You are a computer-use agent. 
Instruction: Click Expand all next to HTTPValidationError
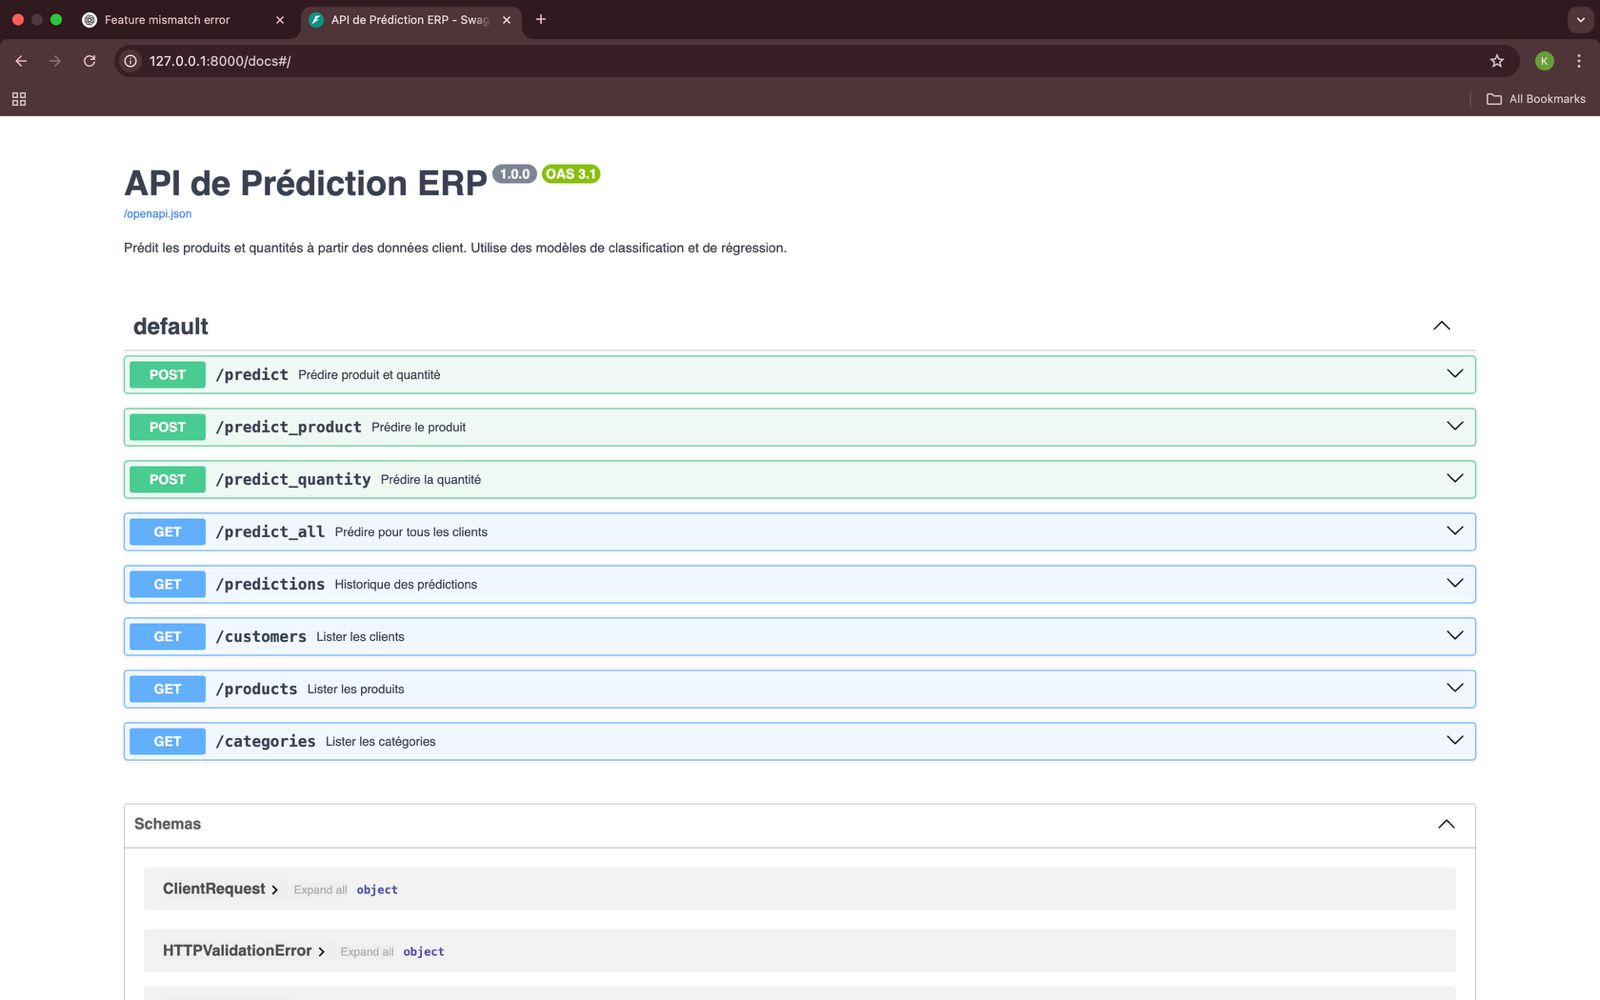point(366,951)
